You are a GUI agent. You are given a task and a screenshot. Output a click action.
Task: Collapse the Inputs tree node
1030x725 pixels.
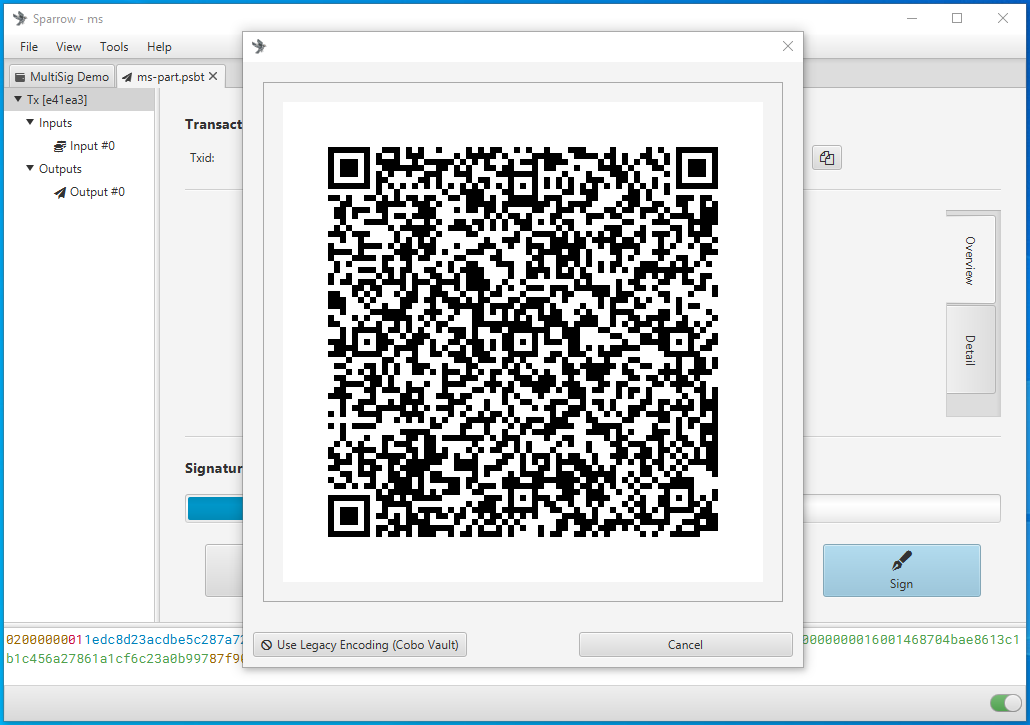coord(30,122)
